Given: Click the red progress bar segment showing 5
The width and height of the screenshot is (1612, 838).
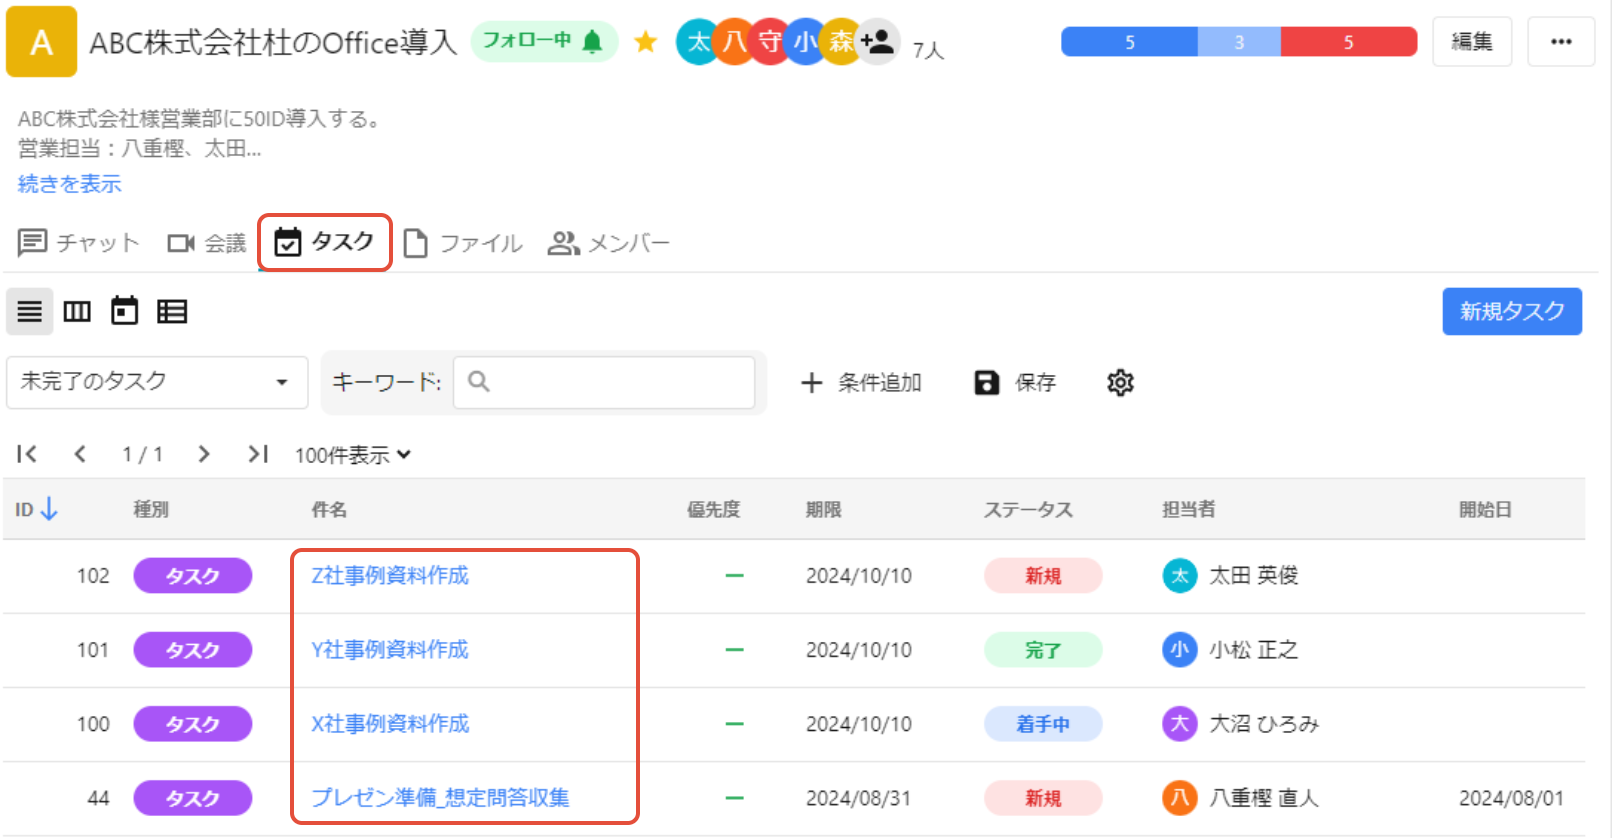Looking at the screenshot, I should click(1349, 42).
